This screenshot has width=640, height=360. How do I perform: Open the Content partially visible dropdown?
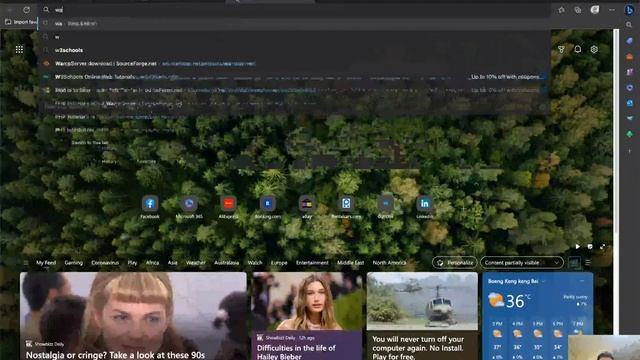coord(522,263)
